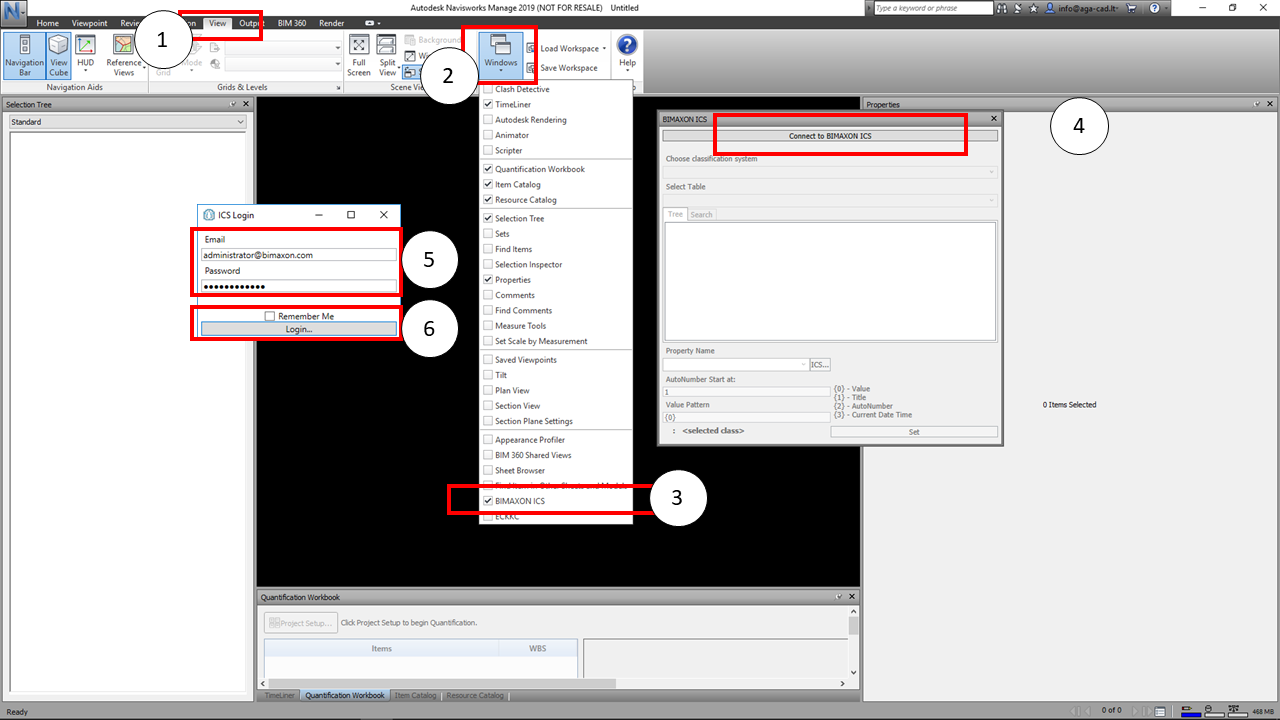Uncheck the BIMAXON ICS window entry
The height and width of the screenshot is (720, 1280).
click(488, 501)
